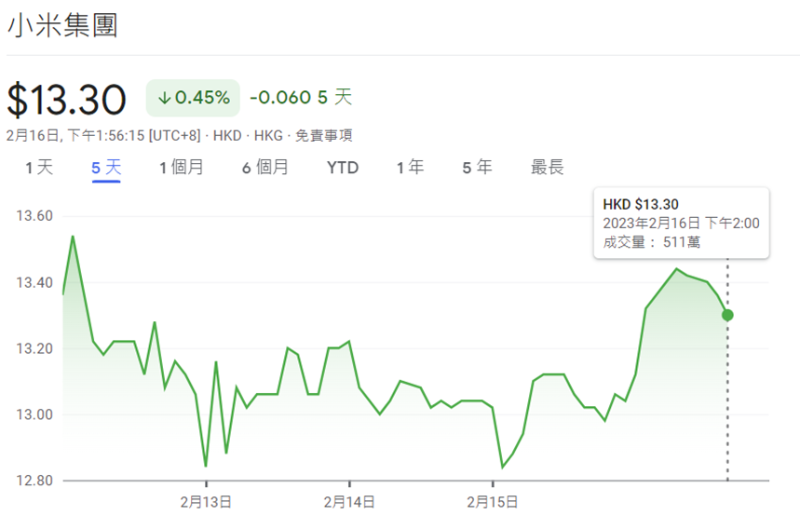Click the down arrow in the 0.45% badge
Screen dimensions: 800x529
click(165, 98)
